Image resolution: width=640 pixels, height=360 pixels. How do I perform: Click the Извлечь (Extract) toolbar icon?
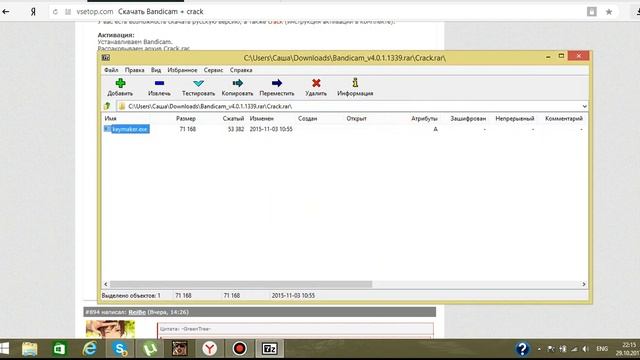pyautogui.click(x=159, y=83)
